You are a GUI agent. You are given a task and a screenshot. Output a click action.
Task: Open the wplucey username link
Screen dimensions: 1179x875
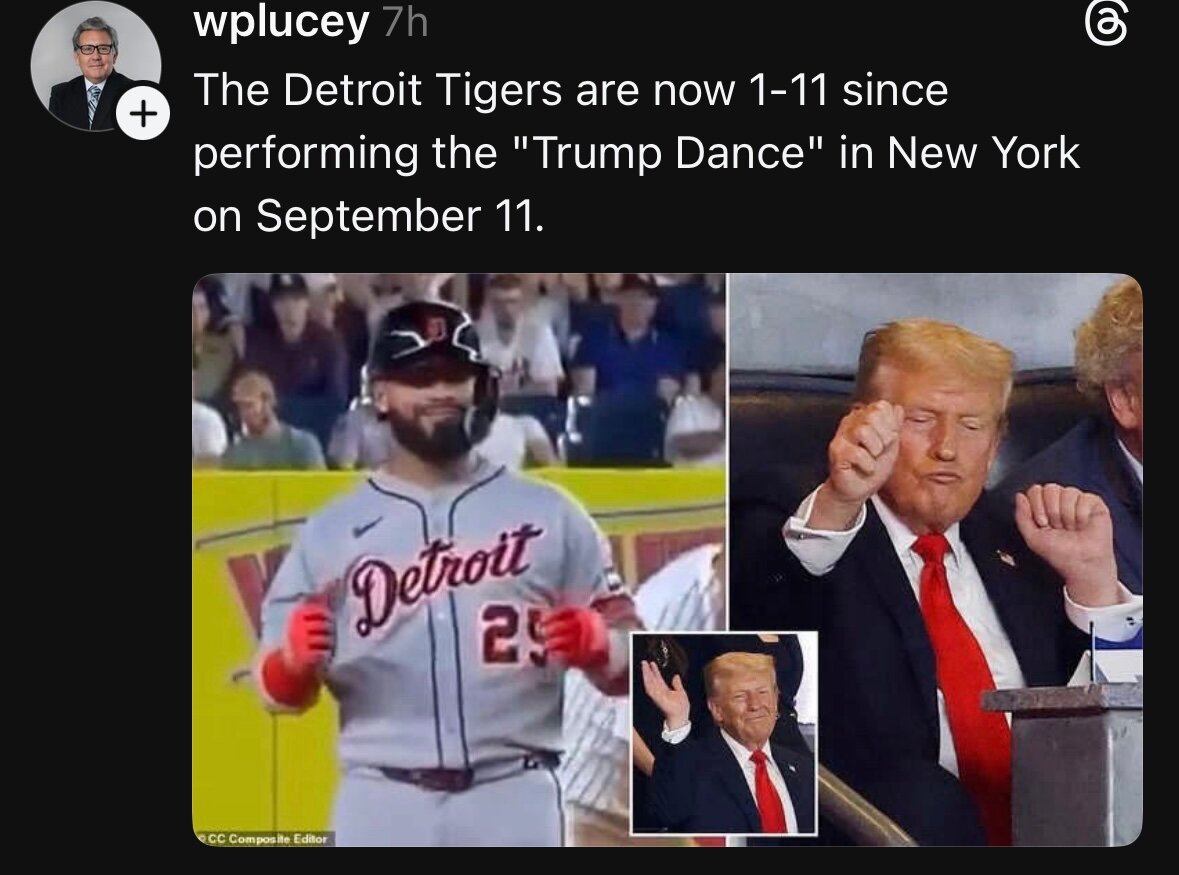[281, 22]
